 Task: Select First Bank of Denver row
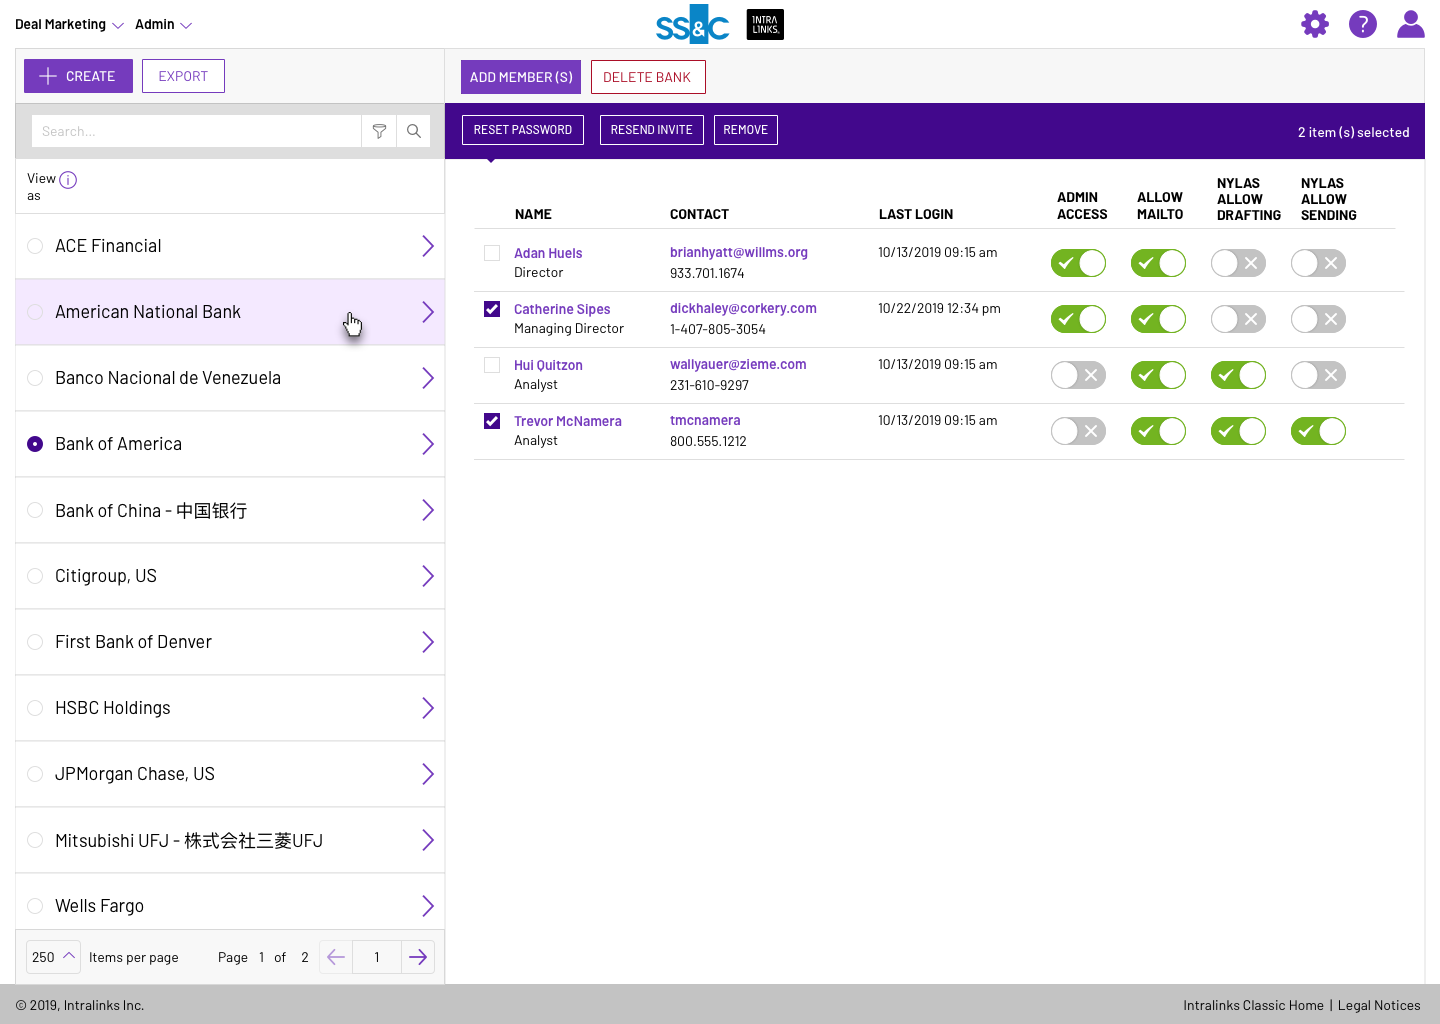pos(230,642)
